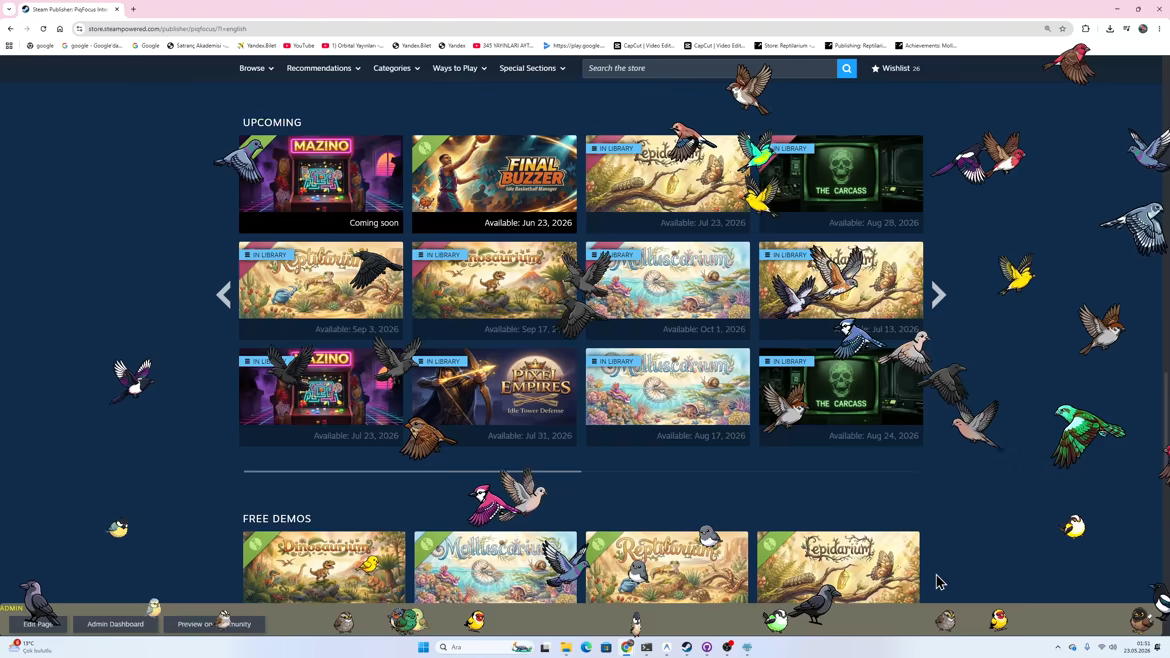Open The Carcass card available Aug 24
Image resolution: width=1170 pixels, height=658 pixels.
841,397
